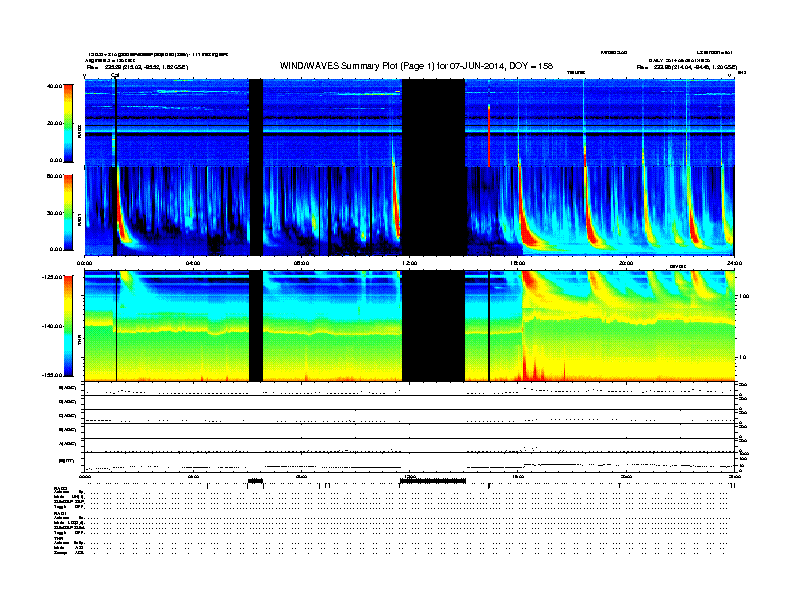Click the RAD2 settings header at bottom left

(x=61, y=488)
